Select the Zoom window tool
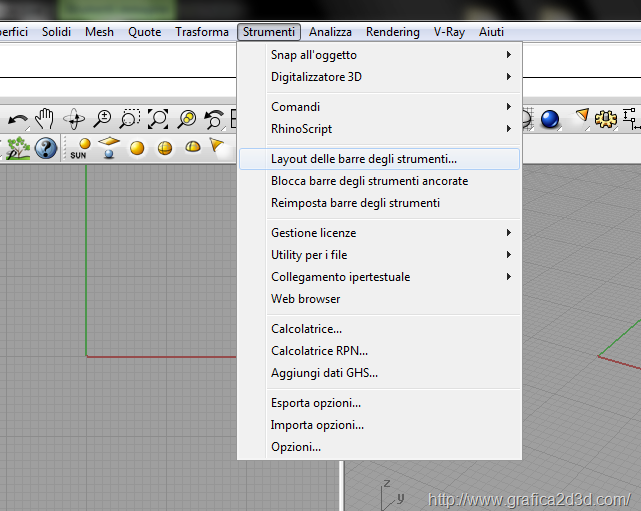This screenshot has width=641, height=511. click(x=130, y=119)
